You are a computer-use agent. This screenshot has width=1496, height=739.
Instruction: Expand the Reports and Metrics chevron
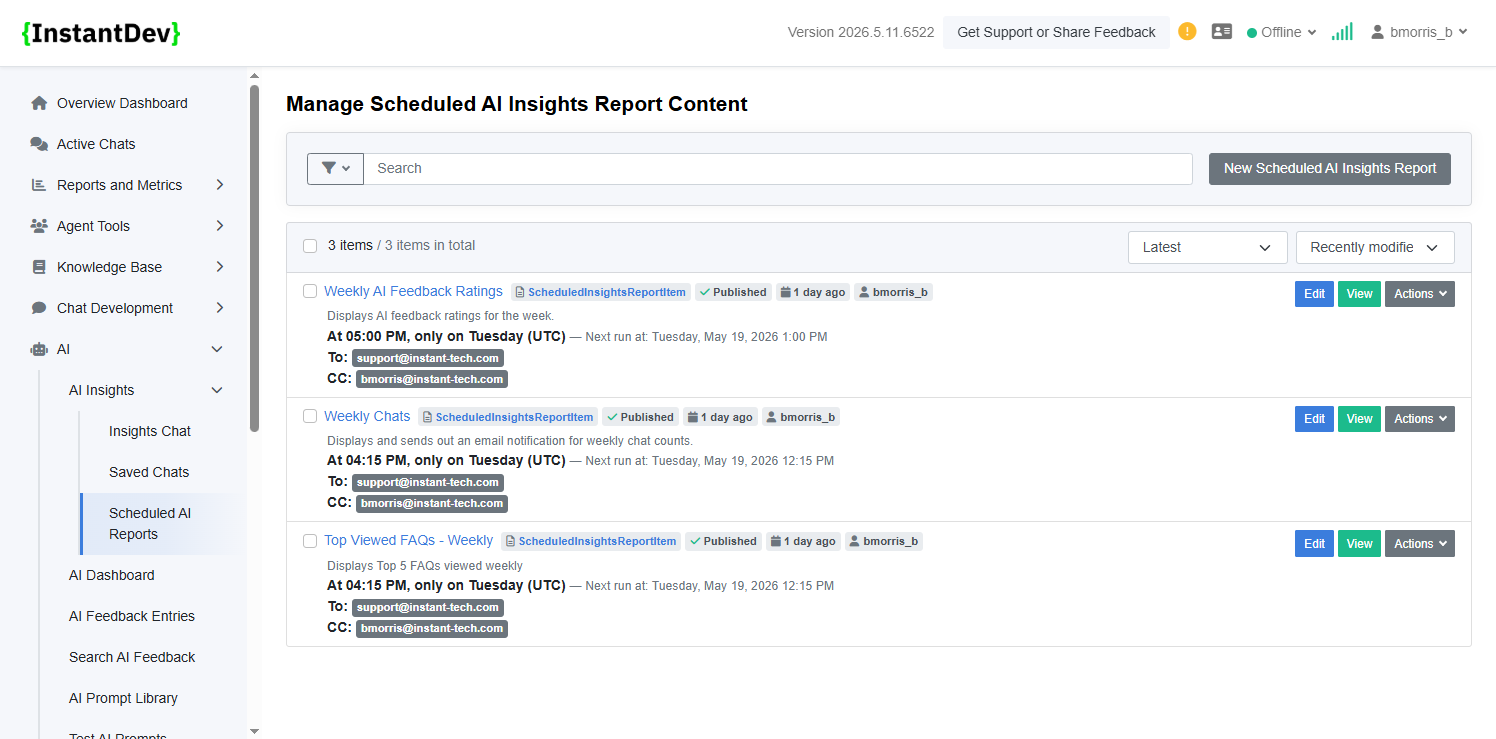click(219, 185)
